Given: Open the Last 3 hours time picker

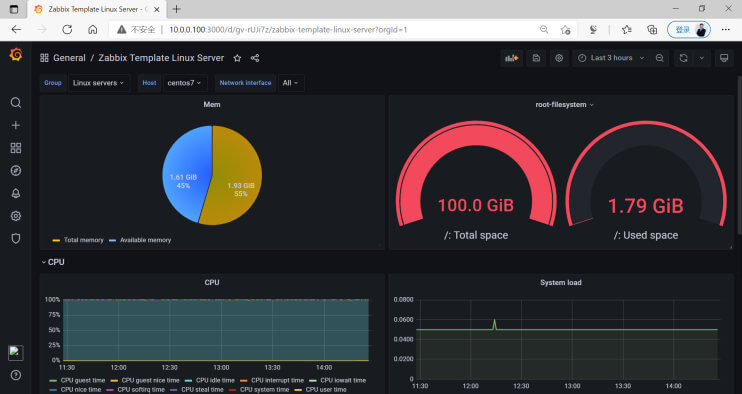Looking at the screenshot, I should [x=611, y=58].
